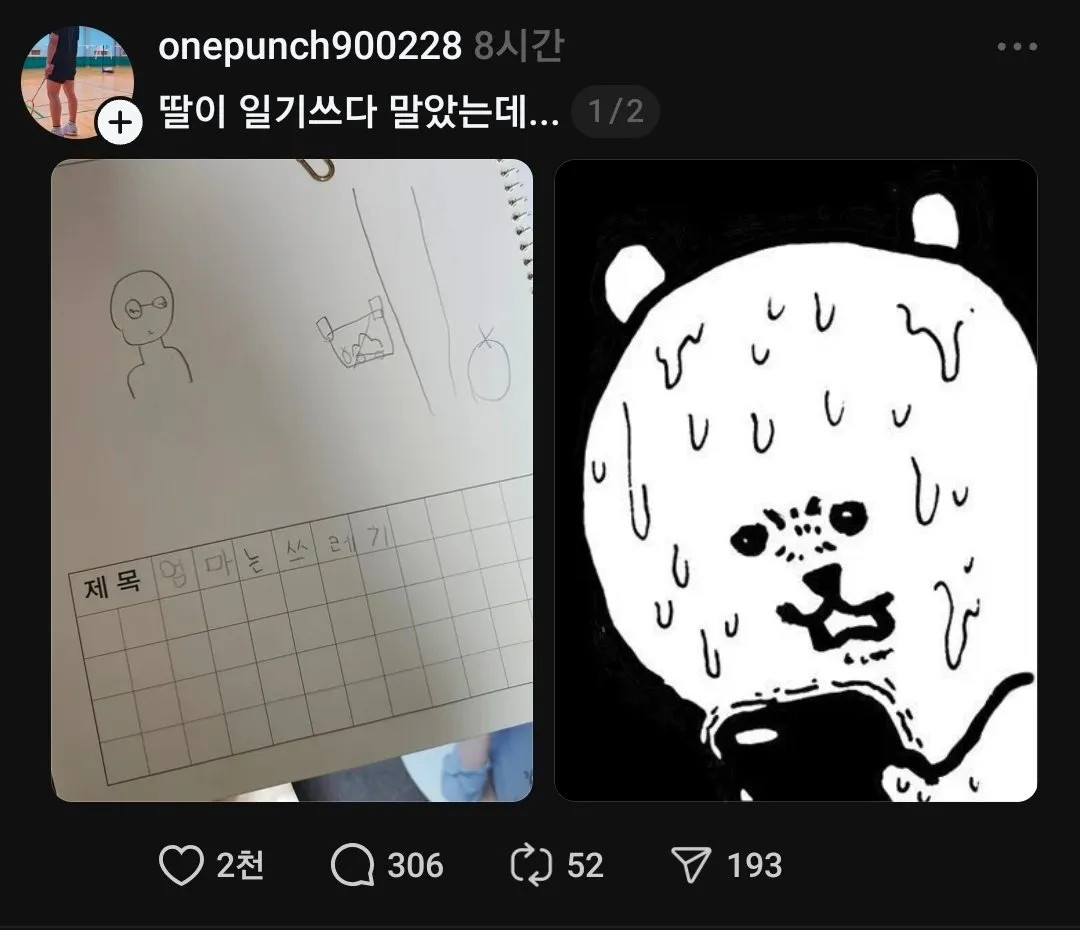View the 193 shares count
This screenshot has height=930, width=1080.
point(754,865)
